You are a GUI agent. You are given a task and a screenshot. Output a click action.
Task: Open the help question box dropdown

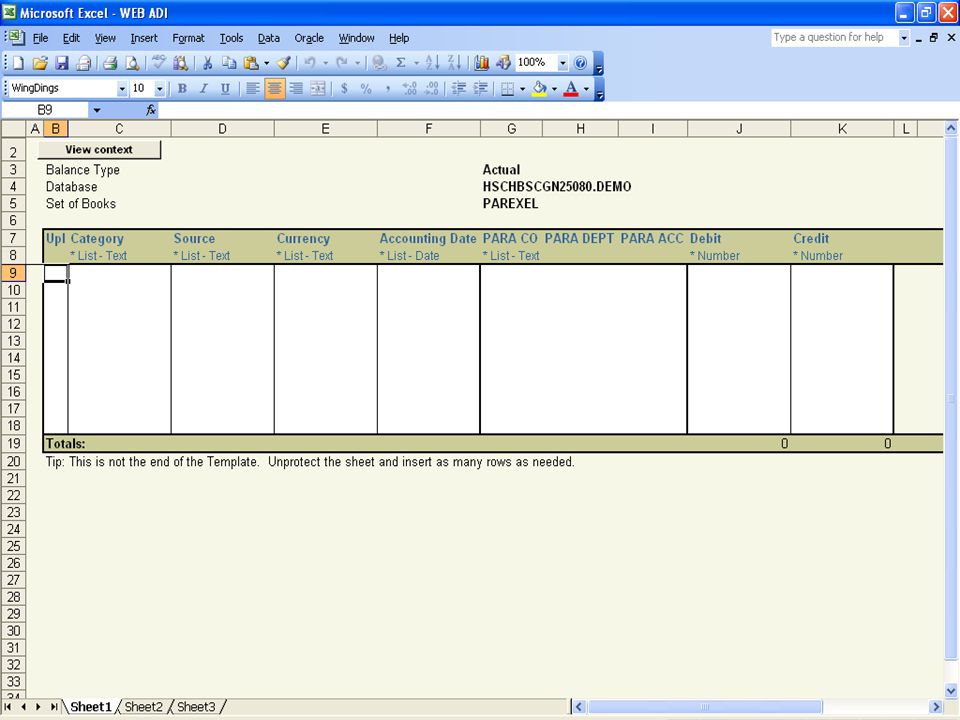[904, 38]
